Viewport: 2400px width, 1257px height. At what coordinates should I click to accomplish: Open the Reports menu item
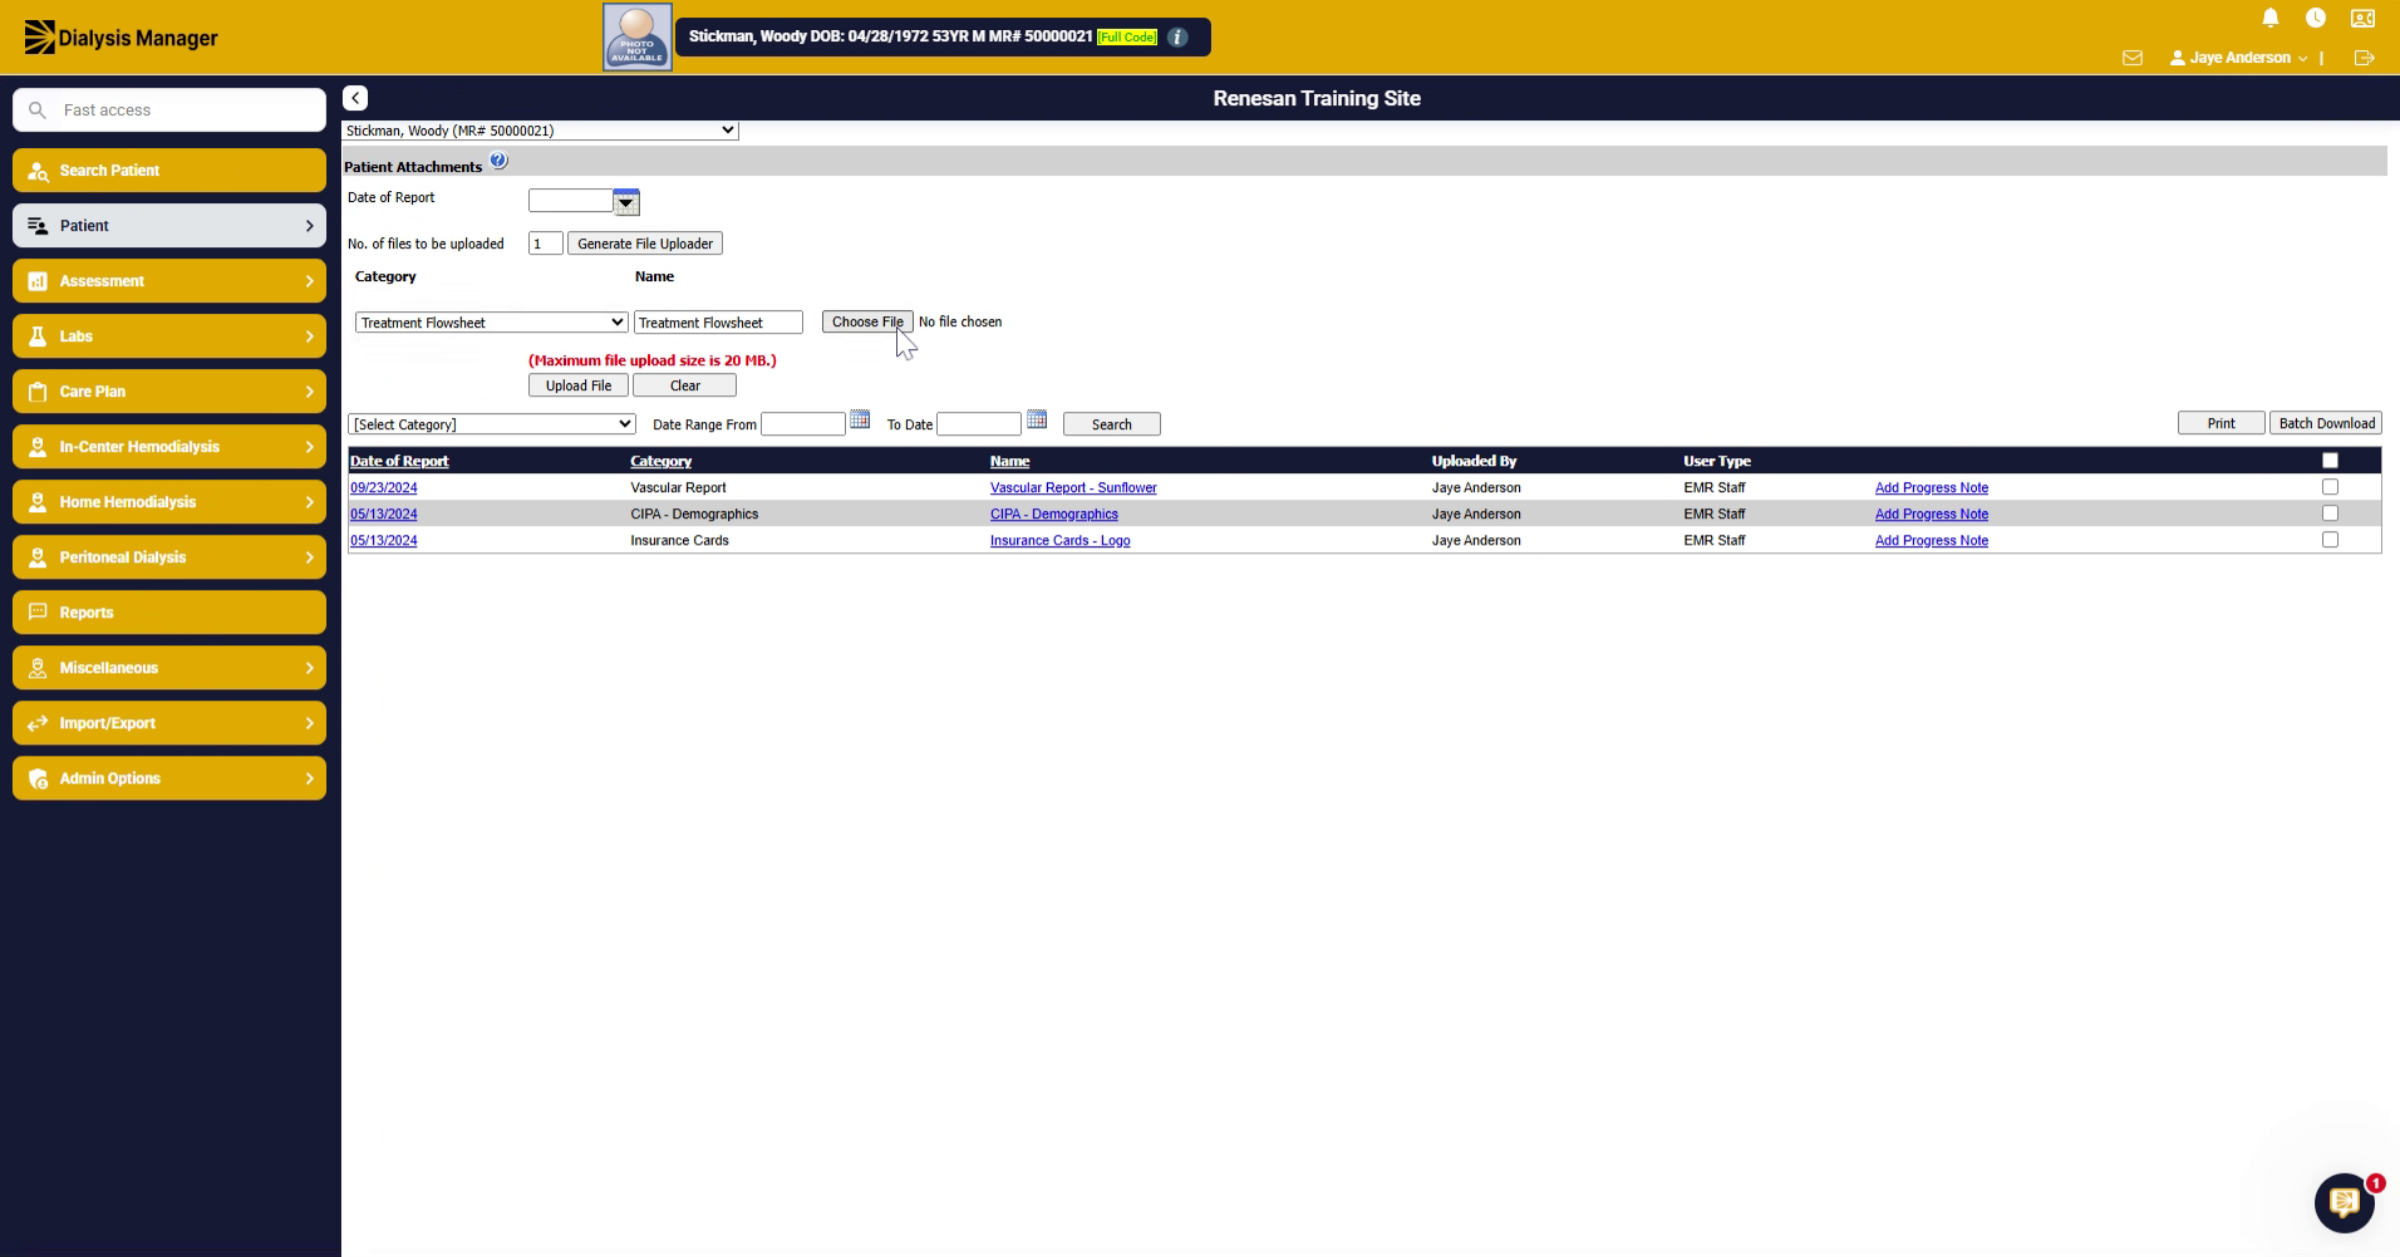169,612
